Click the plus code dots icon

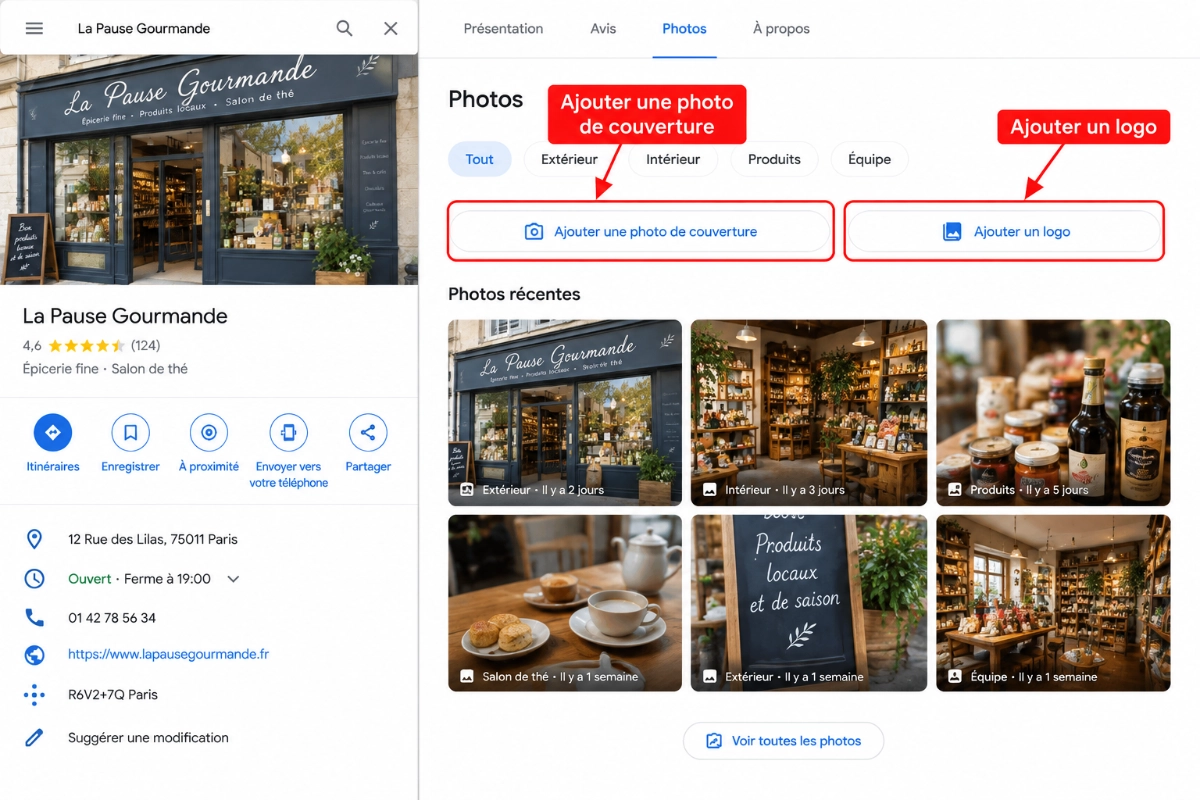pos(34,694)
